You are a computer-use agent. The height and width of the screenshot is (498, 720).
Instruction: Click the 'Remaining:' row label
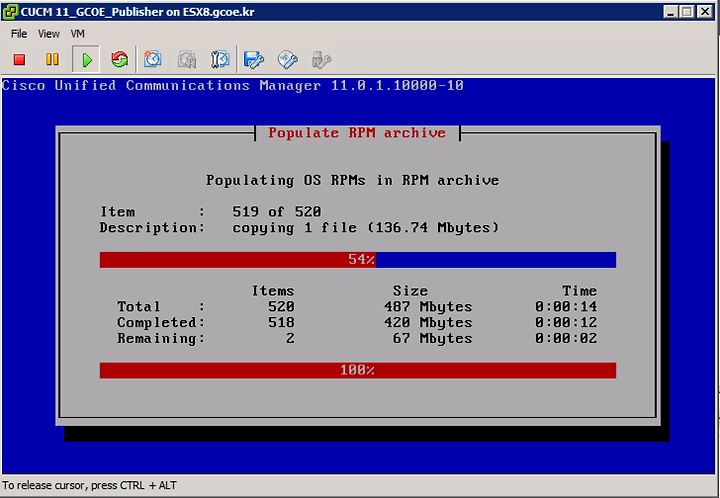click(161, 339)
